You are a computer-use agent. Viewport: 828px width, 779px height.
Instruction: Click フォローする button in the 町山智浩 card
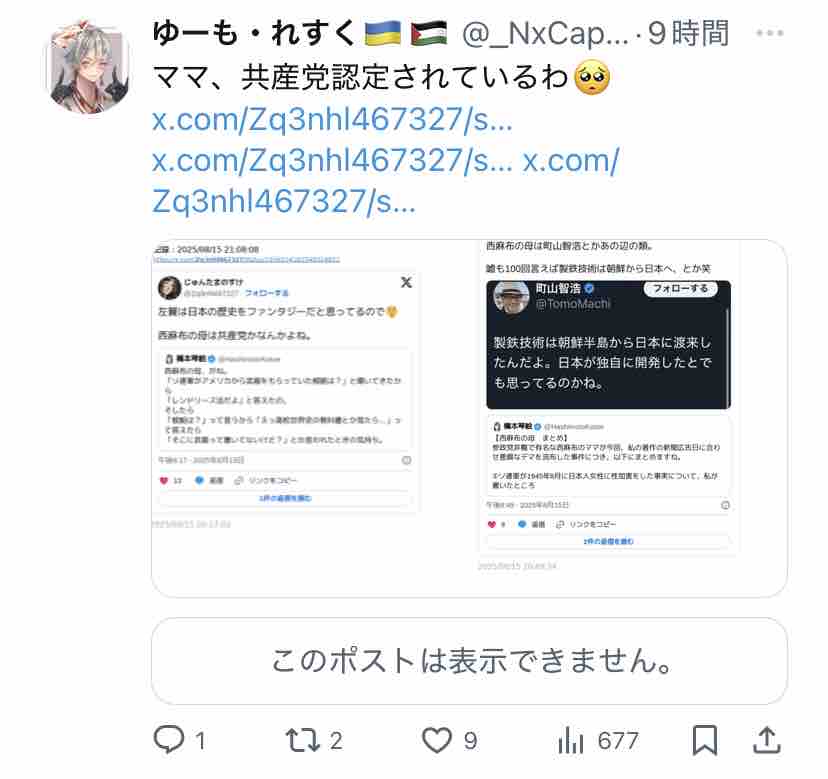681,288
